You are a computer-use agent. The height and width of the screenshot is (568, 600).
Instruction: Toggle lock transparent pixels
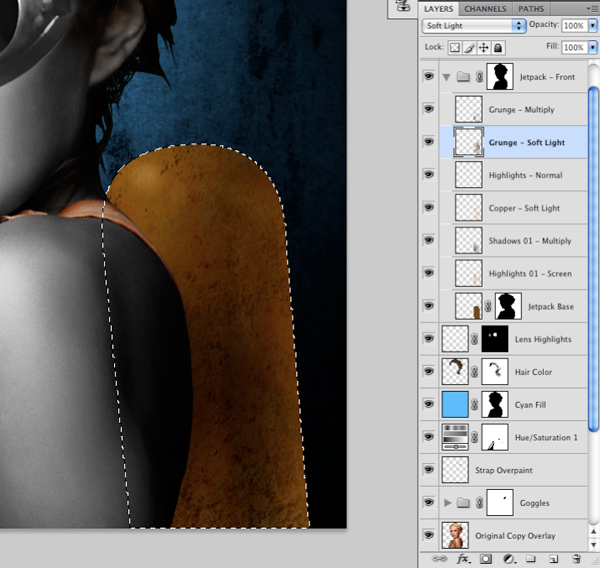[455, 47]
